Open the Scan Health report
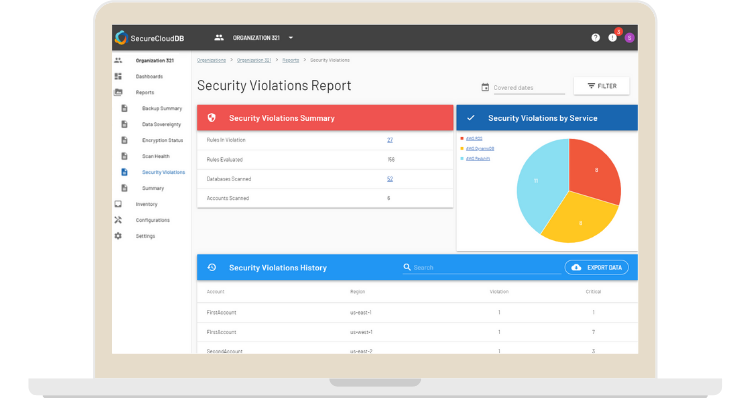 click(x=156, y=156)
